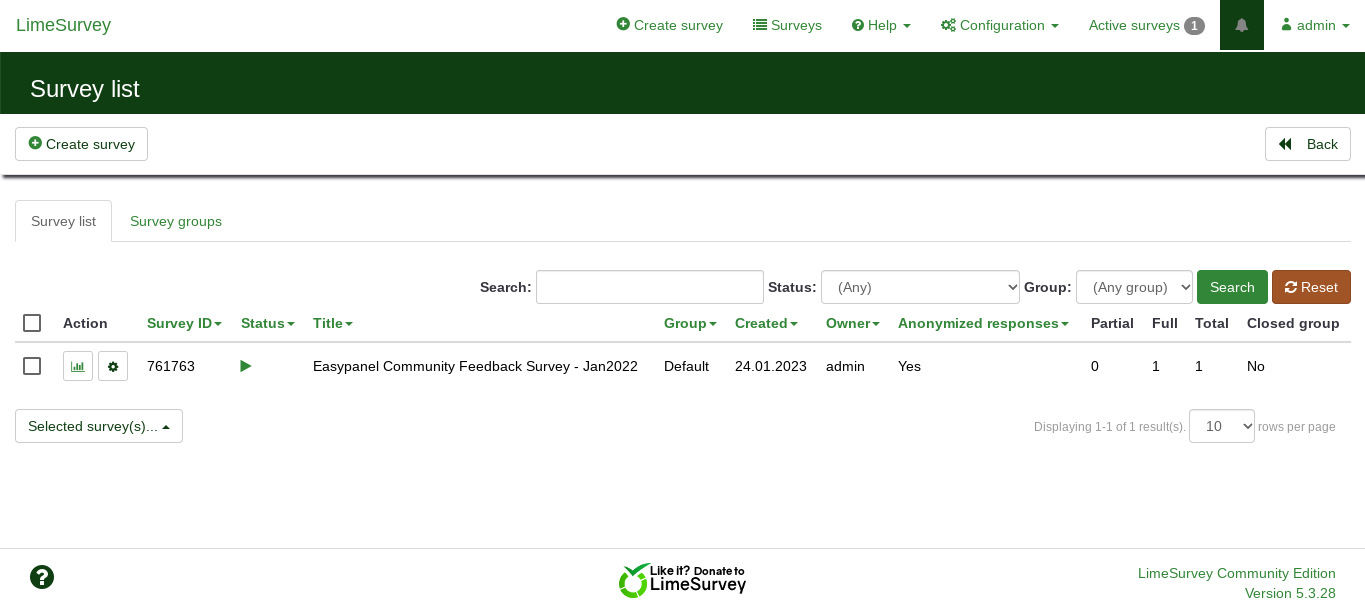Viewport: 1365px width, 611px height.
Task: Open the help question mark icon at bottom
Action: (42, 577)
